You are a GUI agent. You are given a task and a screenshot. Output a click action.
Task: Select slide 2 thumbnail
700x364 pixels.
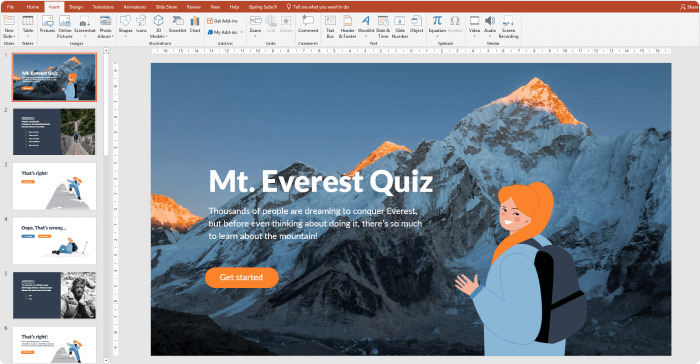(54, 132)
